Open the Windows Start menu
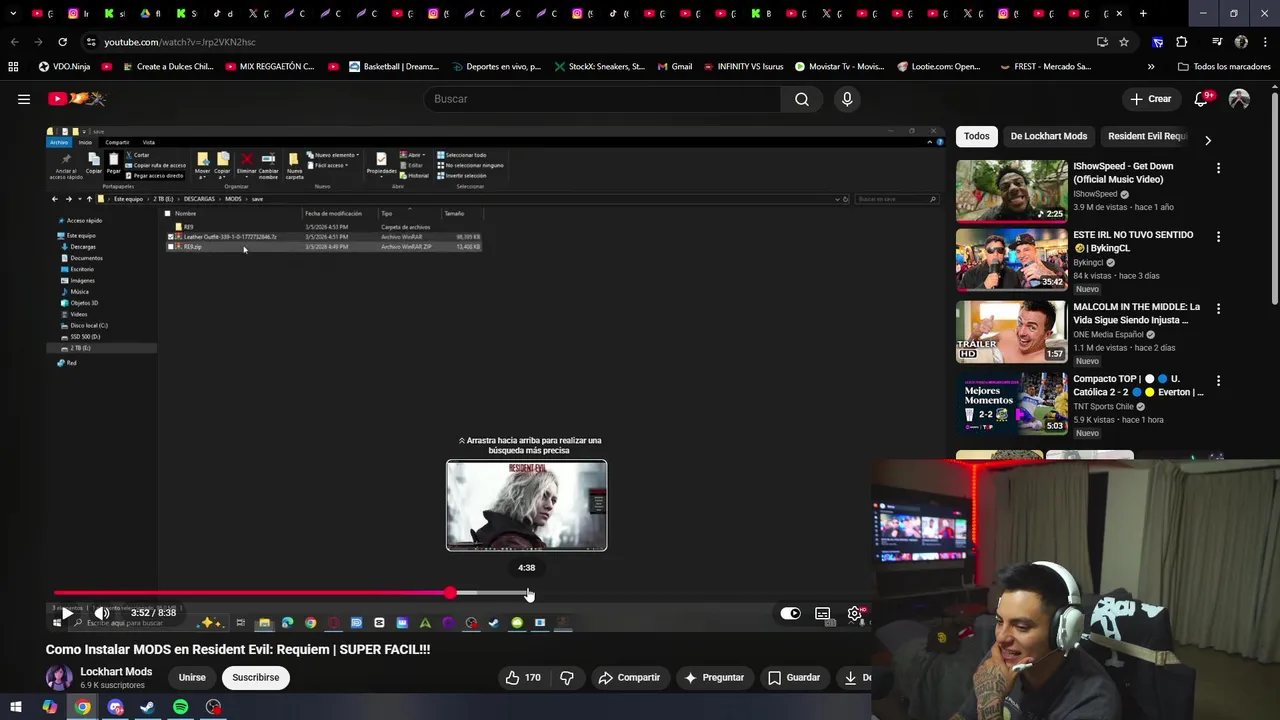1280x720 pixels. [16, 707]
